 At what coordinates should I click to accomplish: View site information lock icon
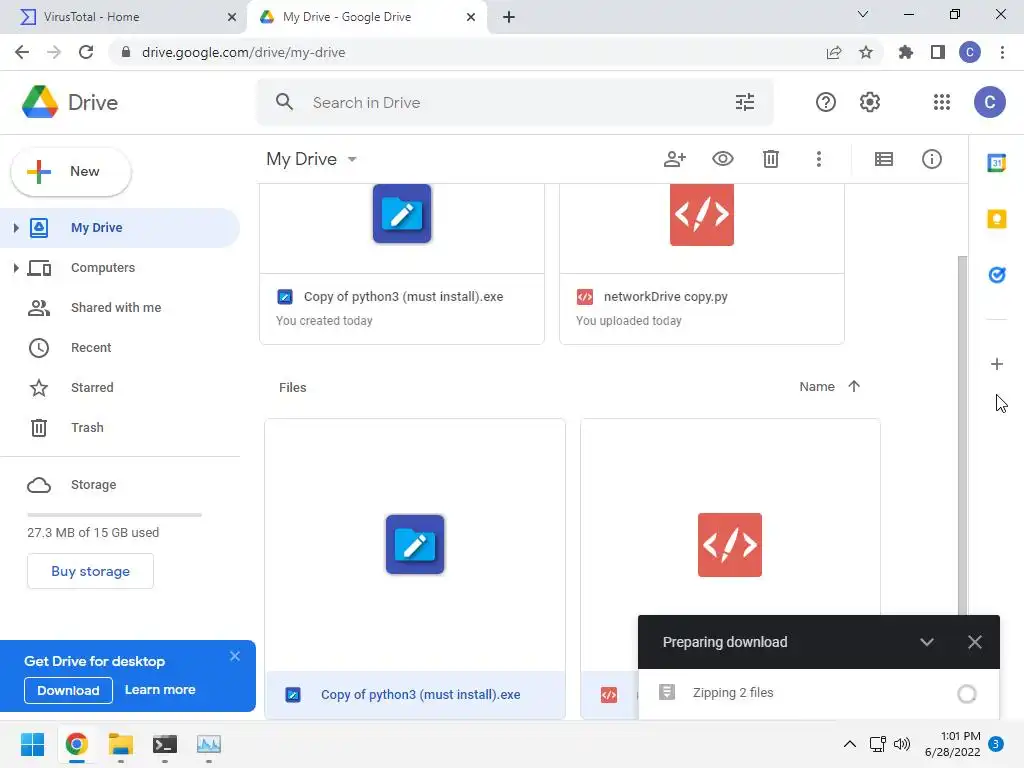[126, 52]
